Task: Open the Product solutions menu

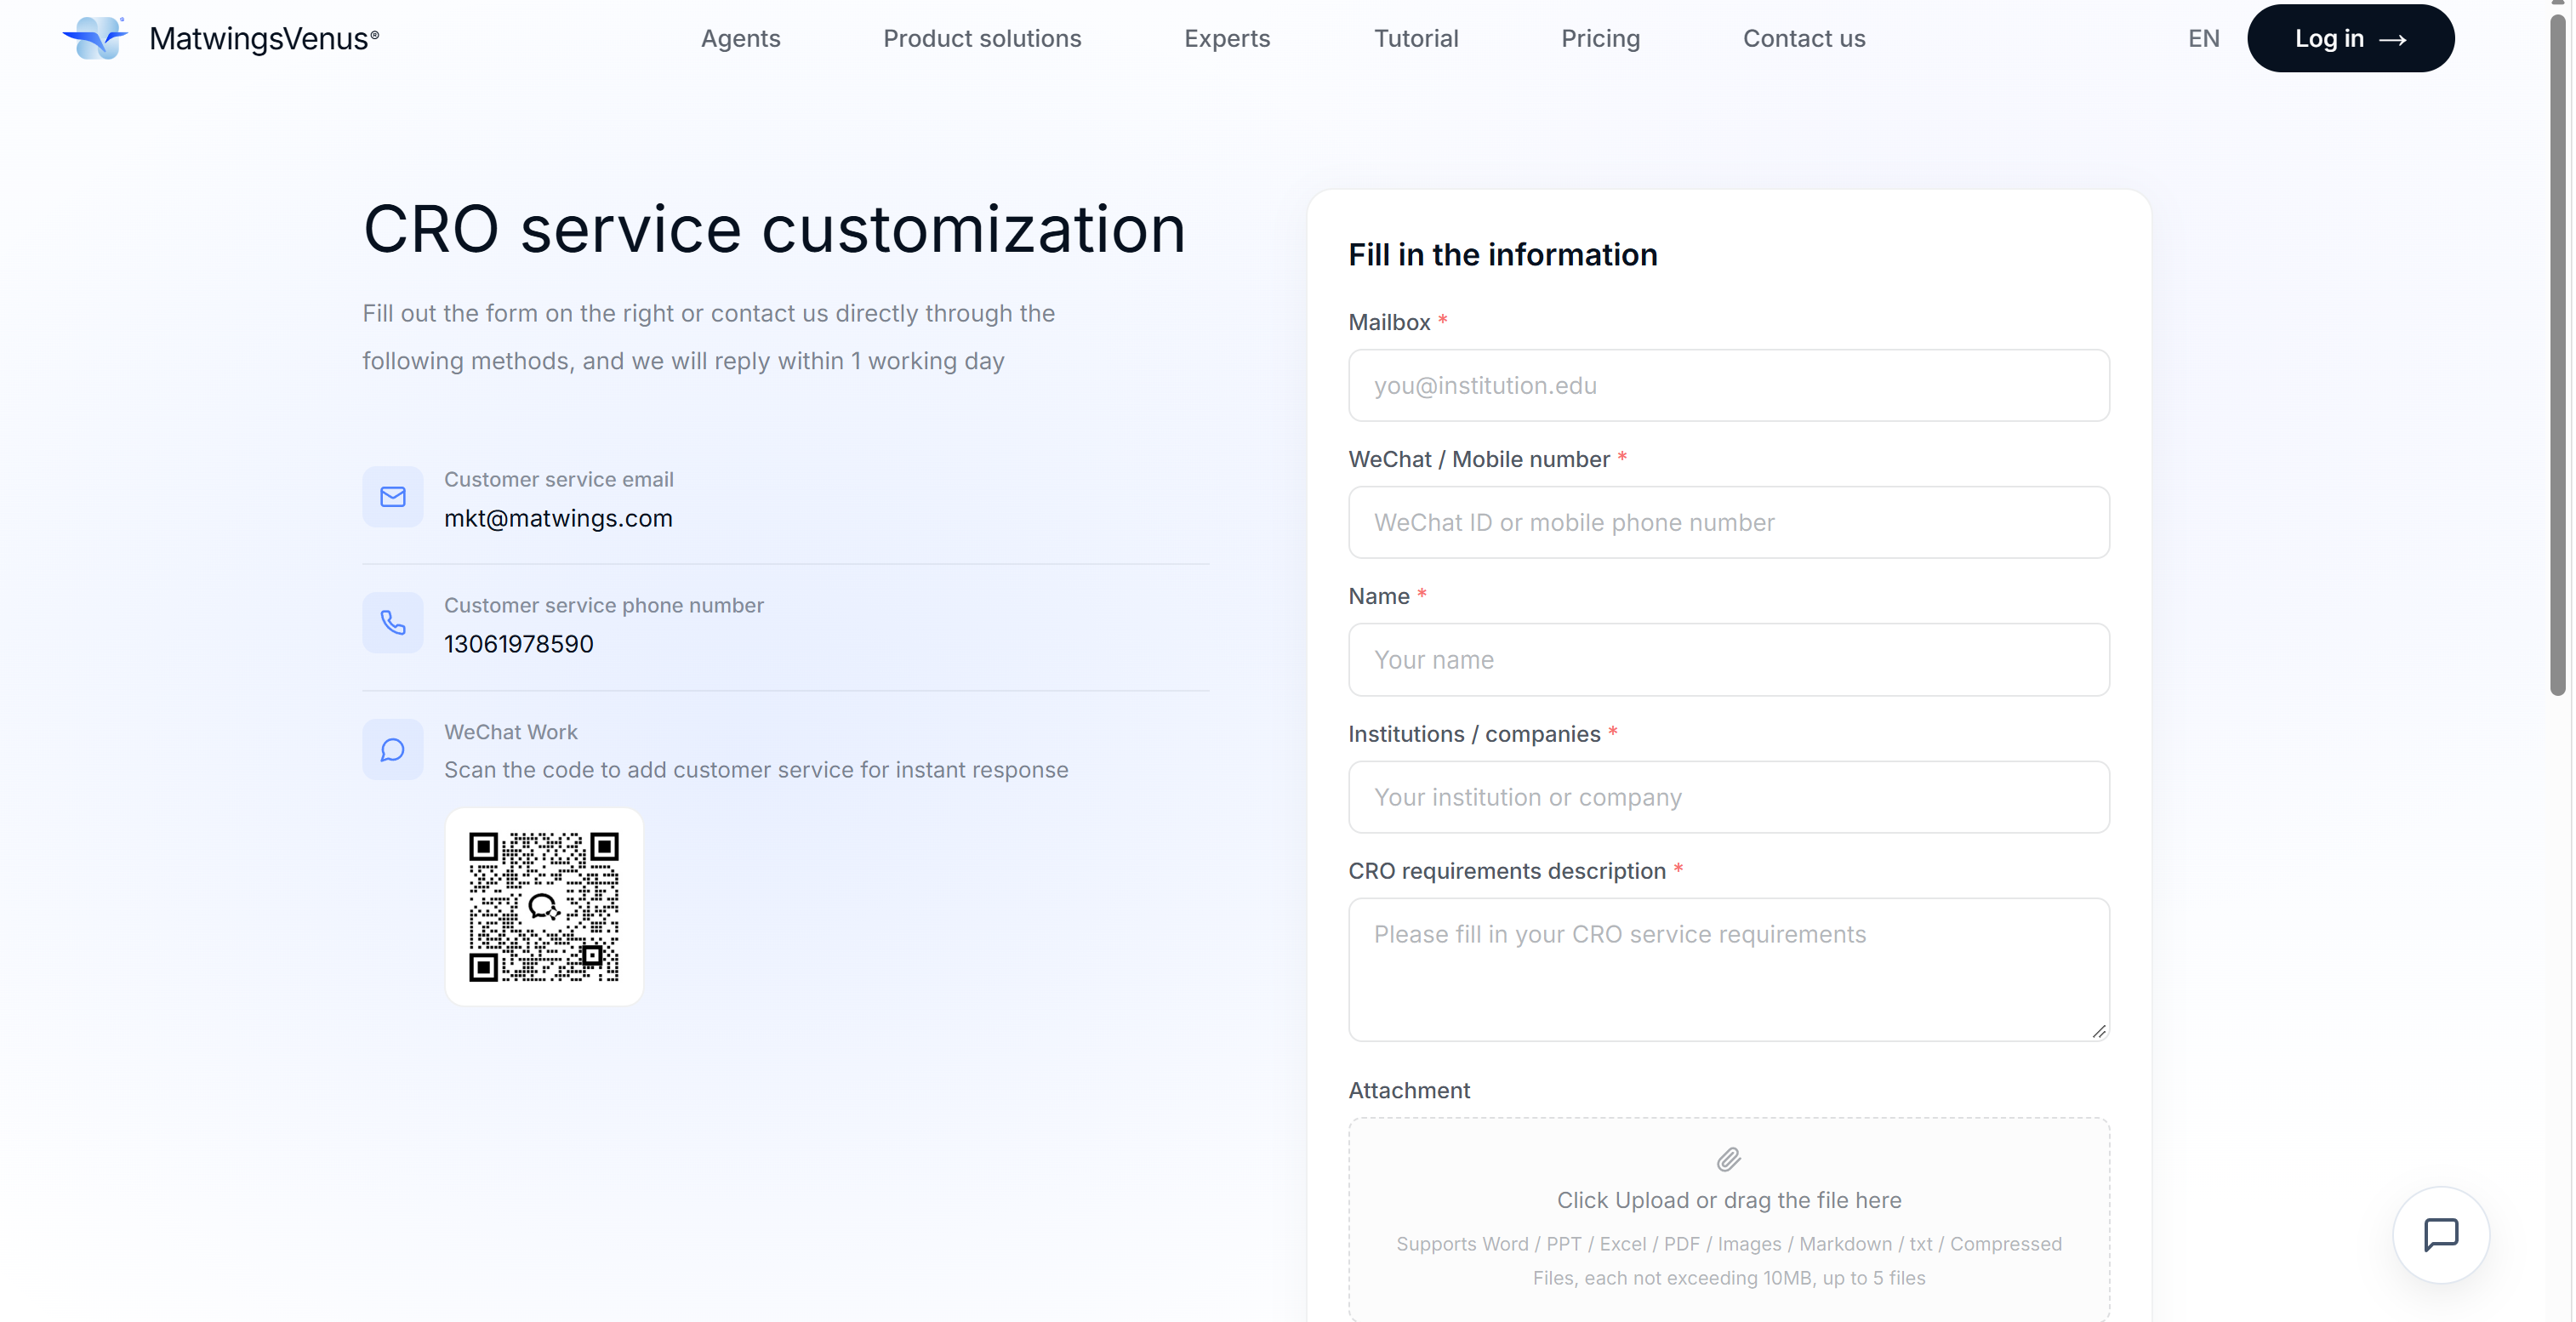Action: 982,38
